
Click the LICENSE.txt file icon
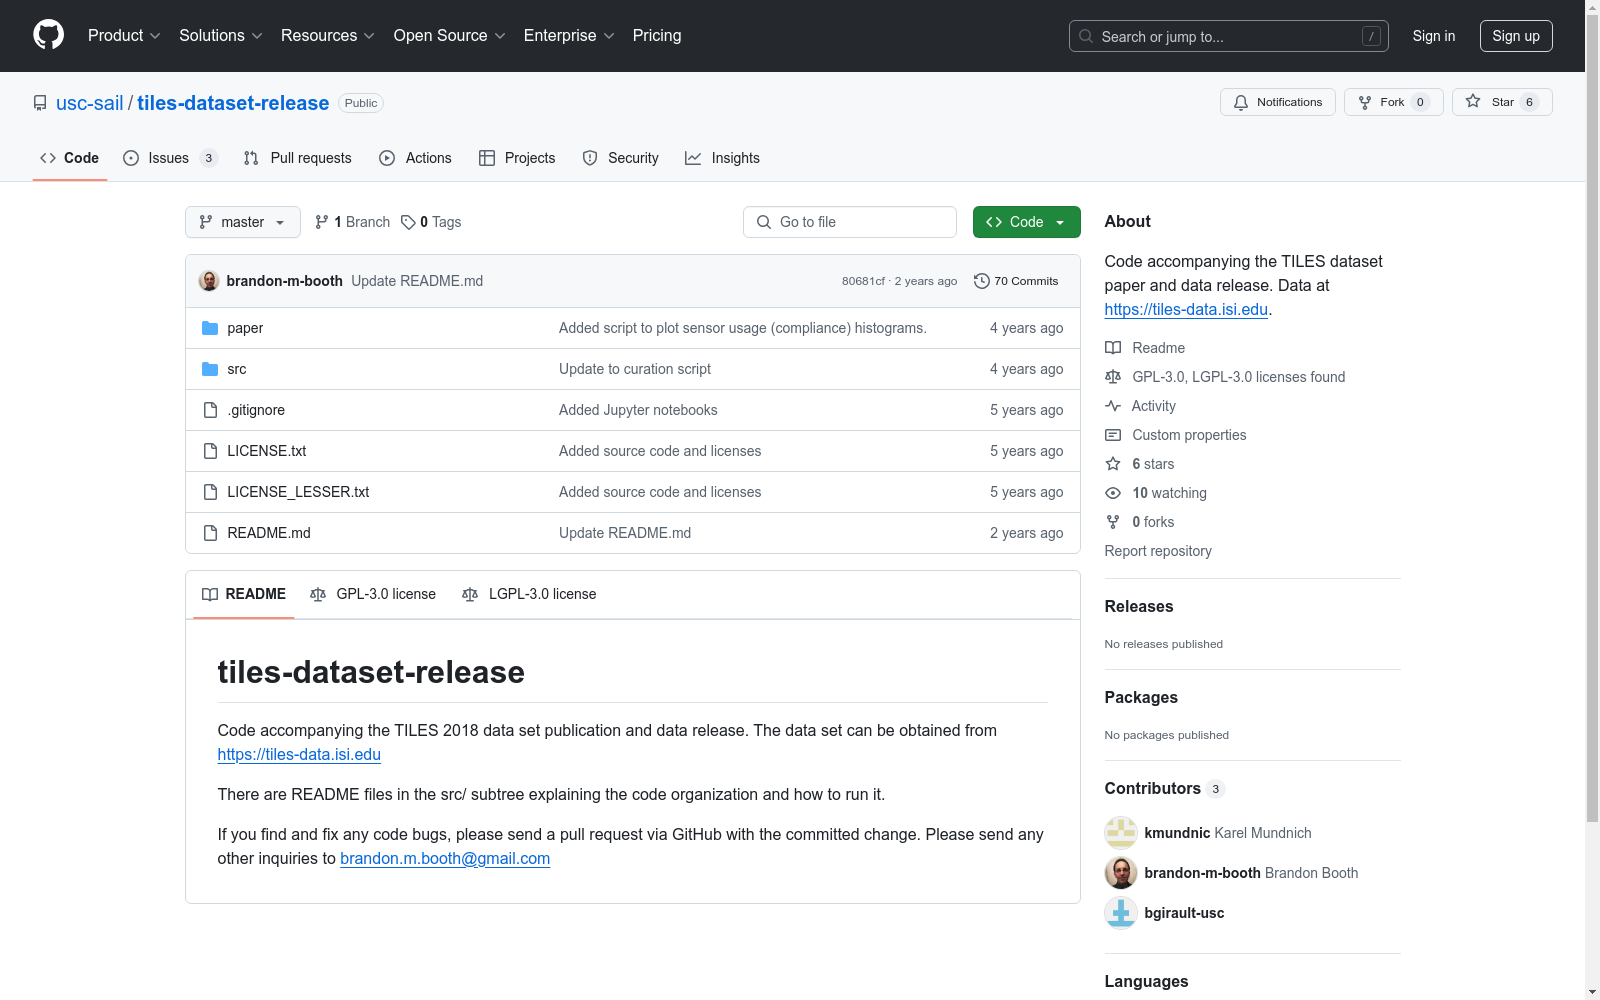click(210, 451)
